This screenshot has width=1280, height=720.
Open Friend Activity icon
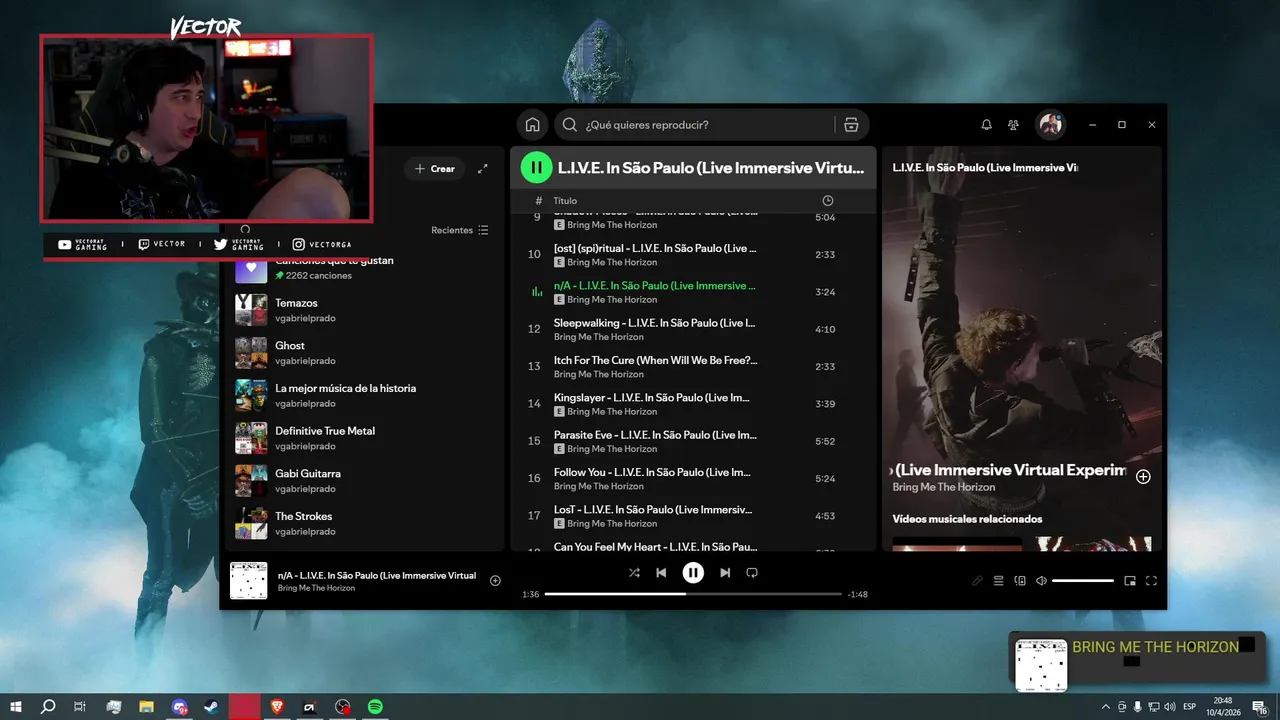coord(1013,125)
